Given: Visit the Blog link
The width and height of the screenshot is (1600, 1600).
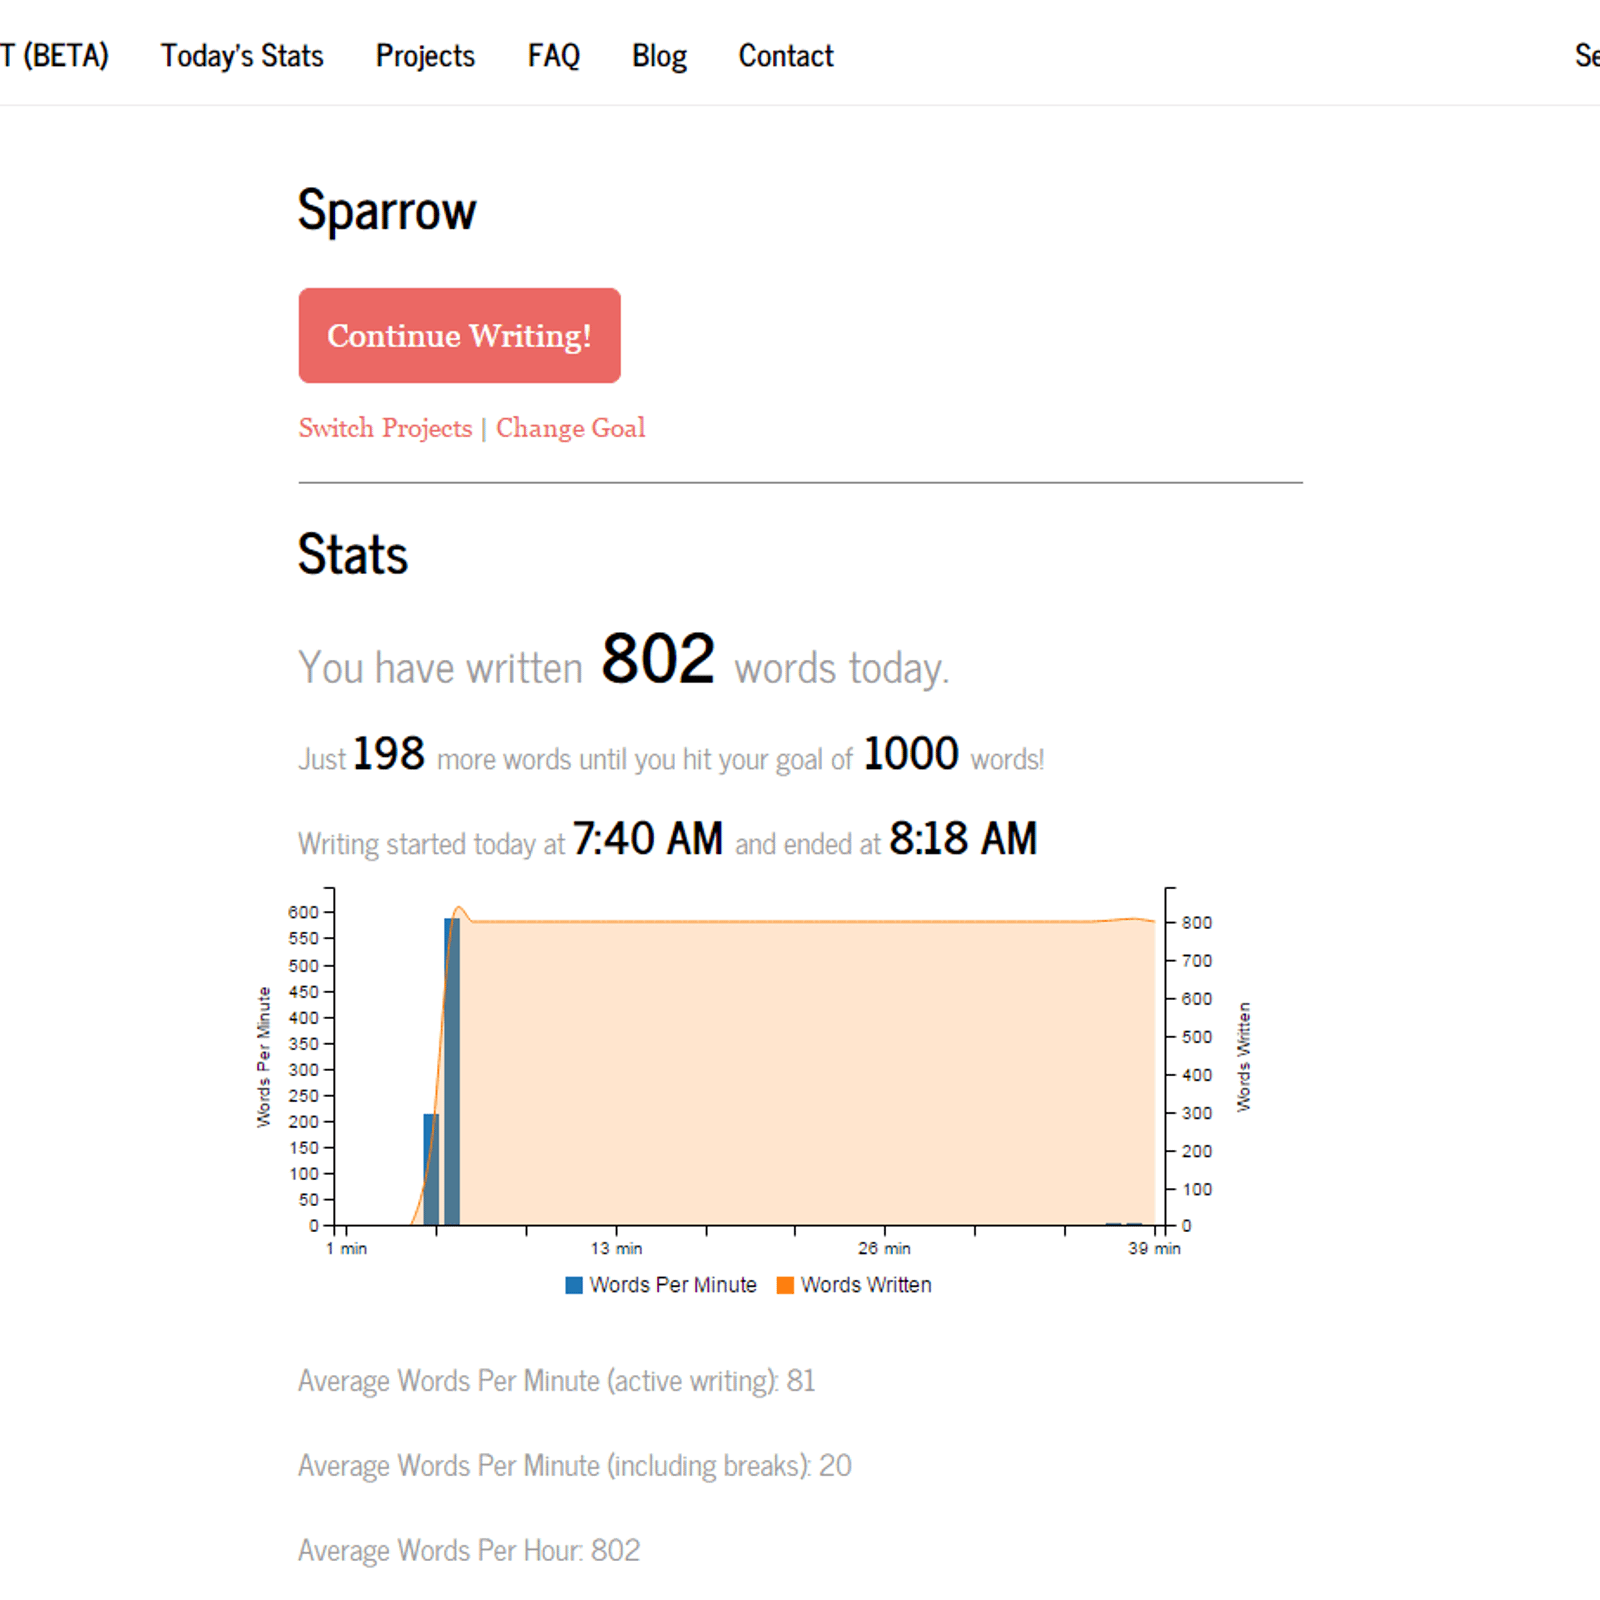Looking at the screenshot, I should point(659,56).
